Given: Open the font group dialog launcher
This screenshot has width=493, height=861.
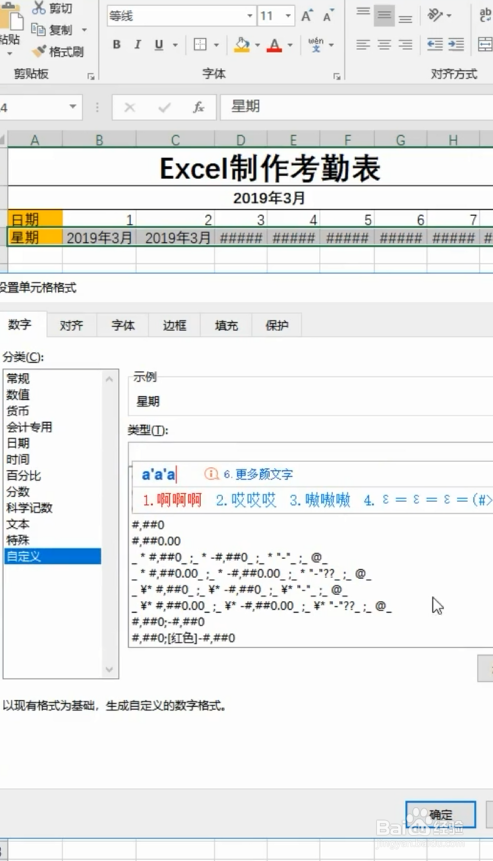Looking at the screenshot, I should 337,76.
